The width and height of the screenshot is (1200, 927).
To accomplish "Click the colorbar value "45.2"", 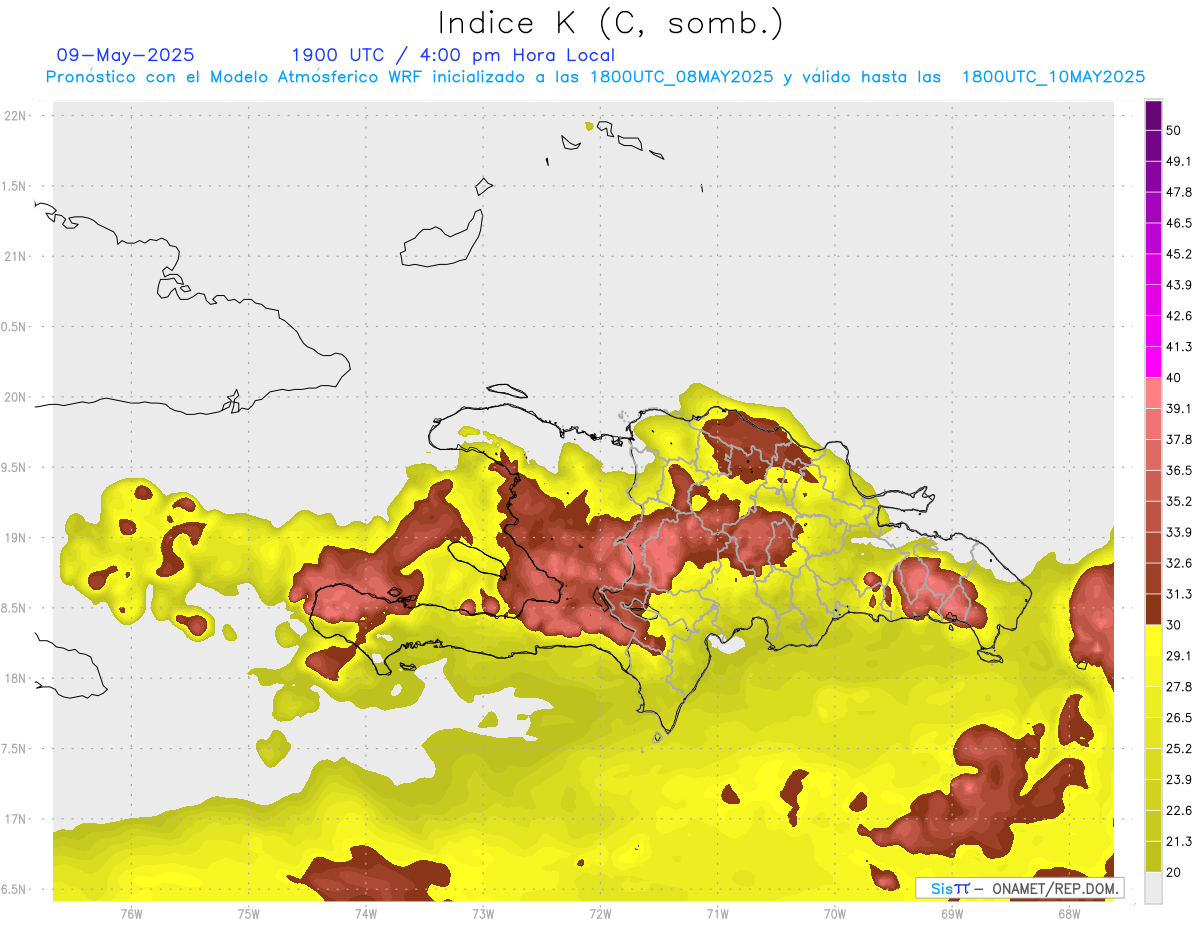I will point(1179,254).
